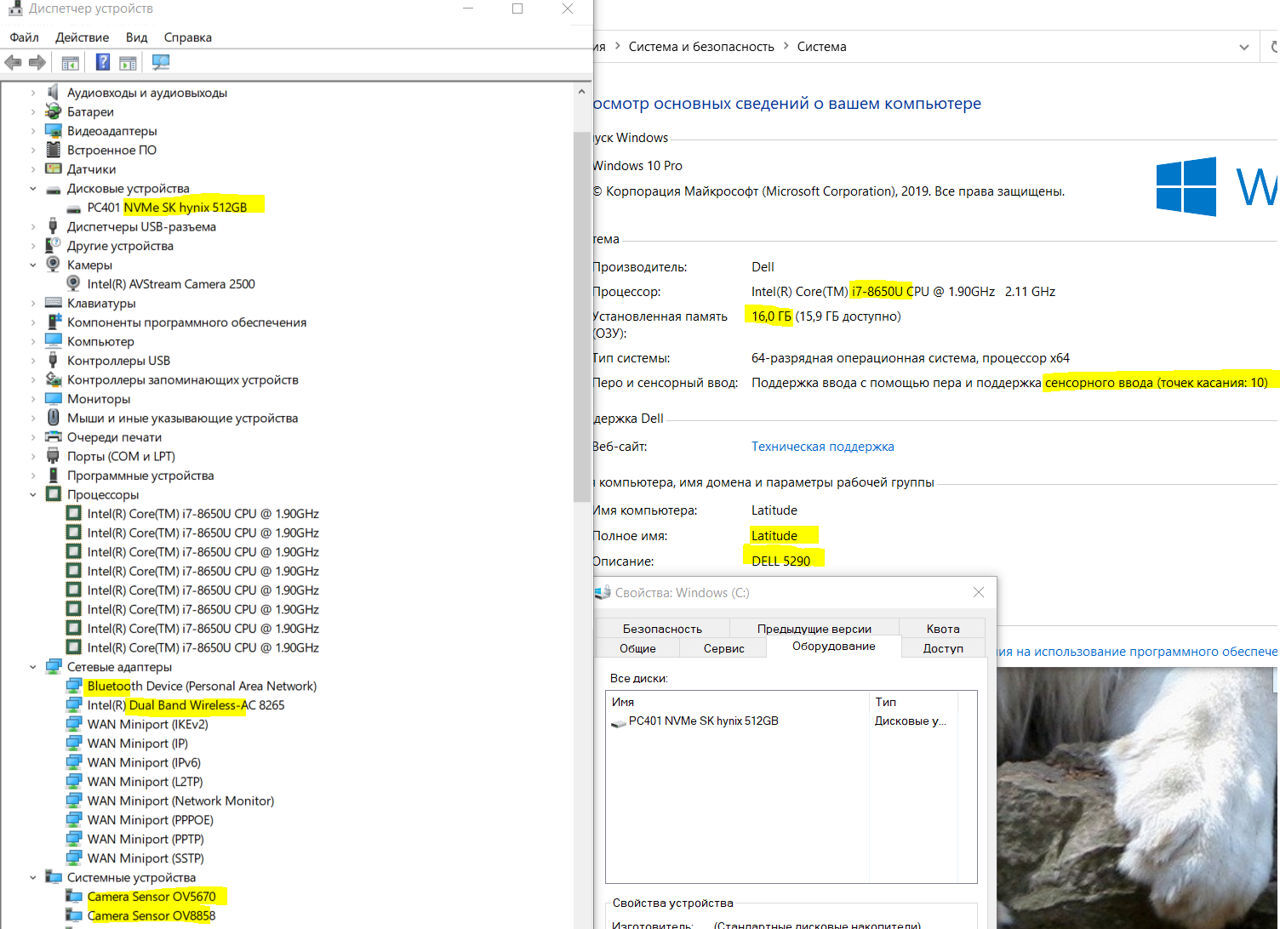Click the mouse icon for Мыши и иные указывающие устройства
This screenshot has width=1280, height=929.
click(54, 418)
